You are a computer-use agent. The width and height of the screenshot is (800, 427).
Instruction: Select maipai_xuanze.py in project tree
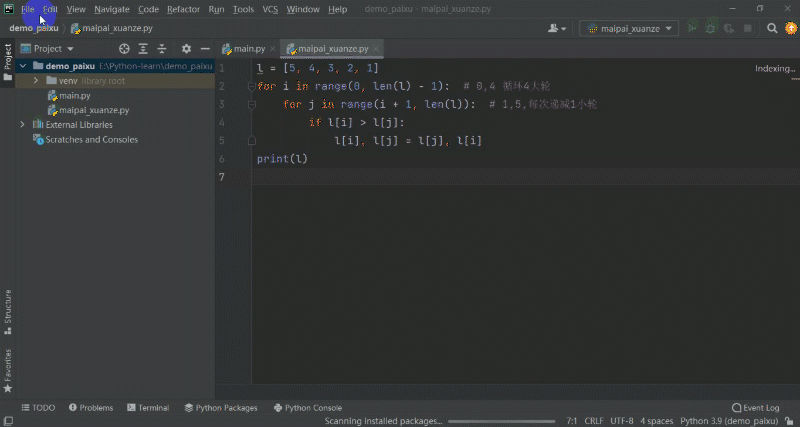click(x=93, y=110)
